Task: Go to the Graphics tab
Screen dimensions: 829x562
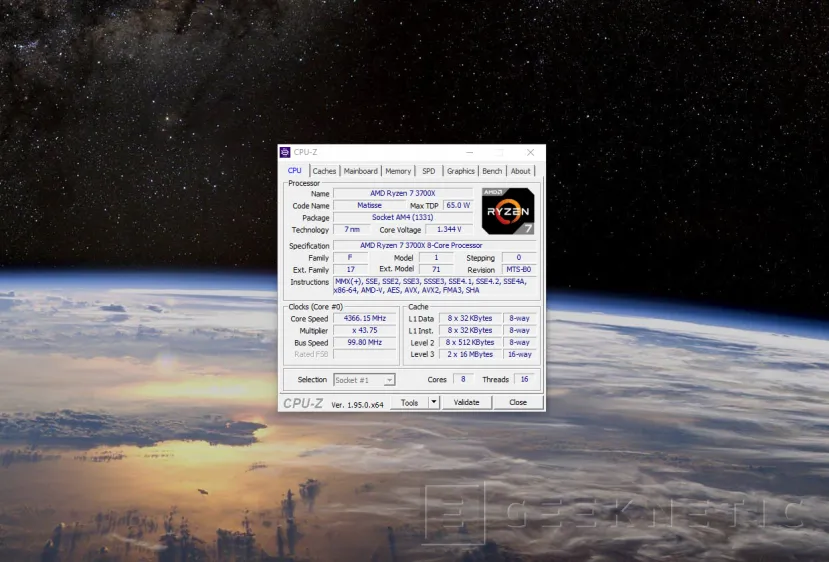Action: point(460,171)
